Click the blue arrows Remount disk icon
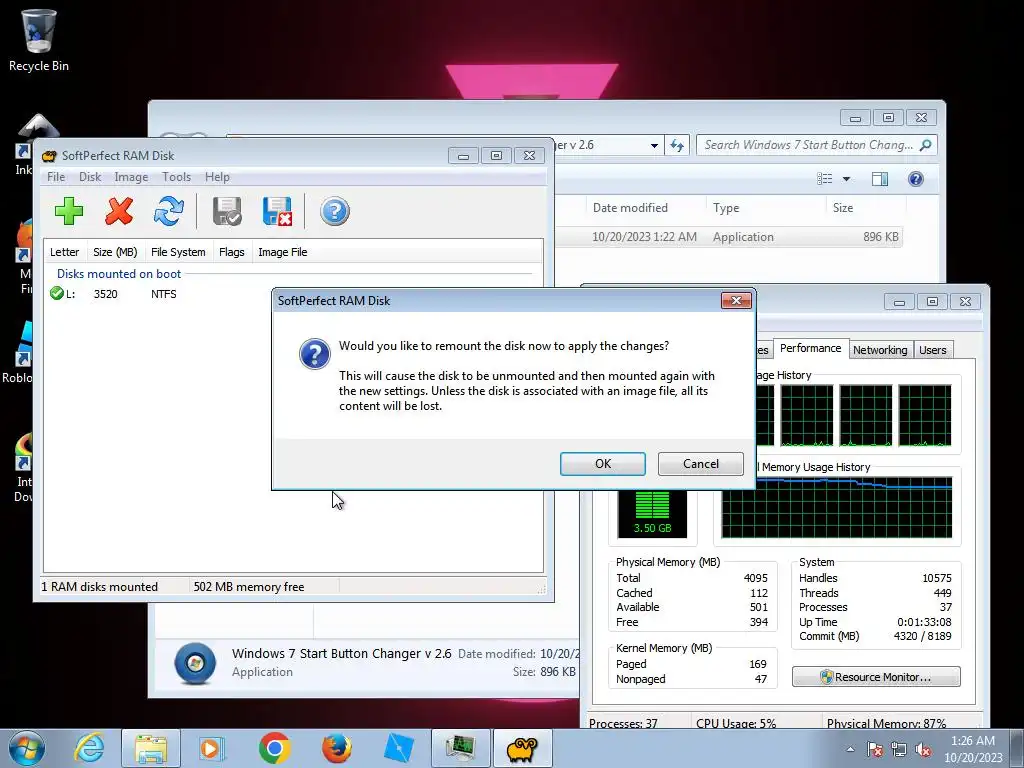This screenshot has height=768, width=1024. [x=168, y=212]
